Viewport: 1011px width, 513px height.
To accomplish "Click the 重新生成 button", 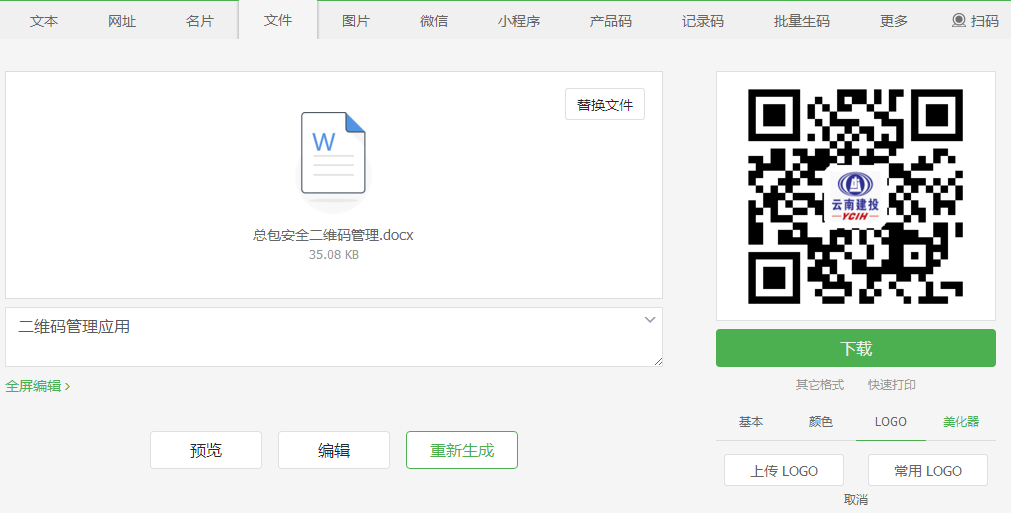I will pos(462,450).
